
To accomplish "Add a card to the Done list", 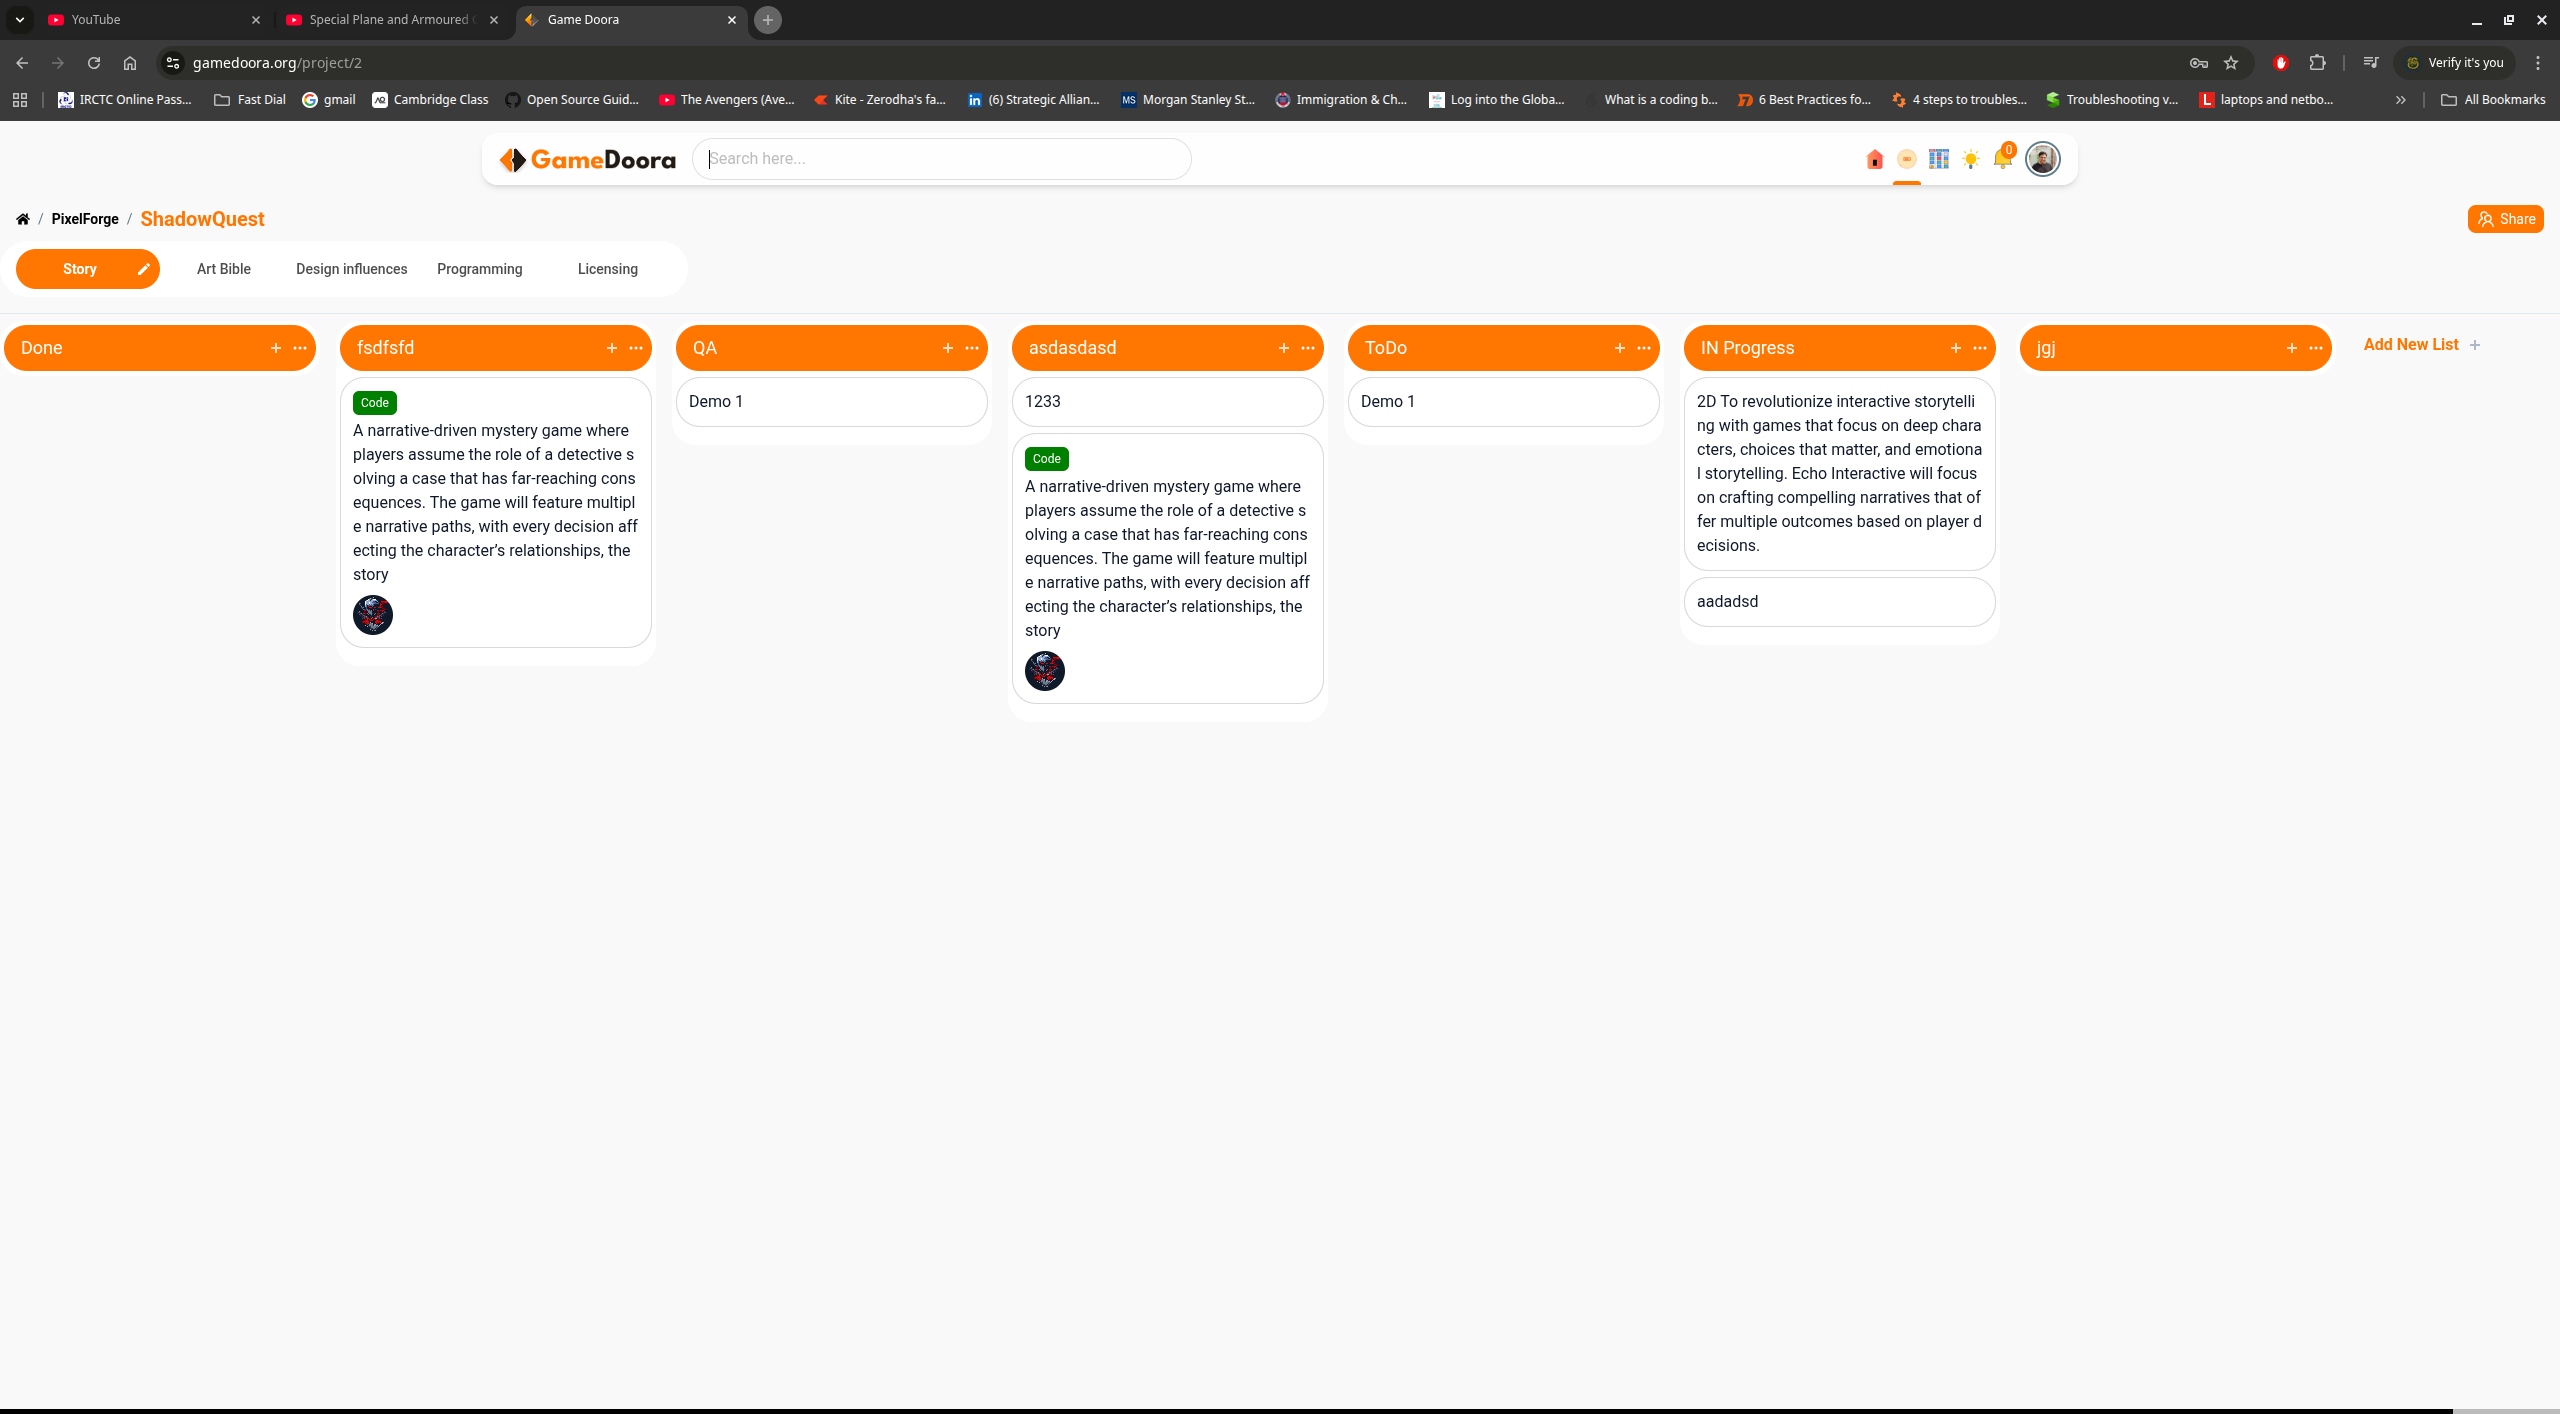I will point(276,348).
